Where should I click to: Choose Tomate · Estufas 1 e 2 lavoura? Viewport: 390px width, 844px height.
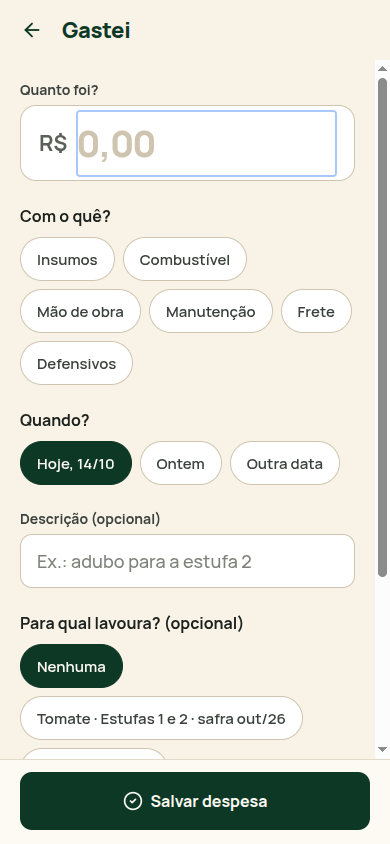tap(161, 718)
